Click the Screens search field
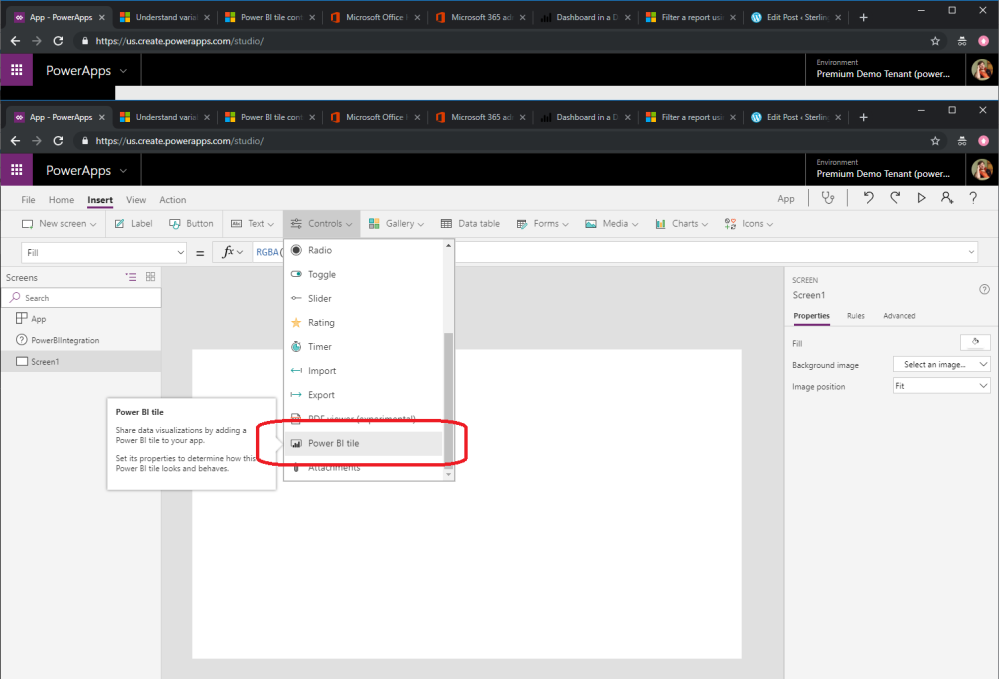This screenshot has height=679, width=999. tap(81, 298)
